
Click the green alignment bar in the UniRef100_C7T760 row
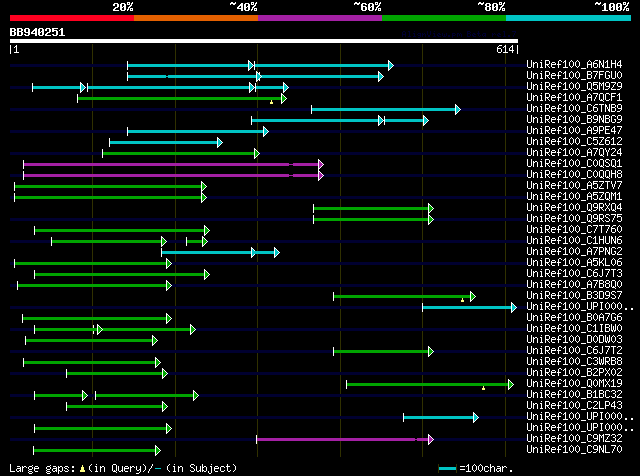(122, 231)
